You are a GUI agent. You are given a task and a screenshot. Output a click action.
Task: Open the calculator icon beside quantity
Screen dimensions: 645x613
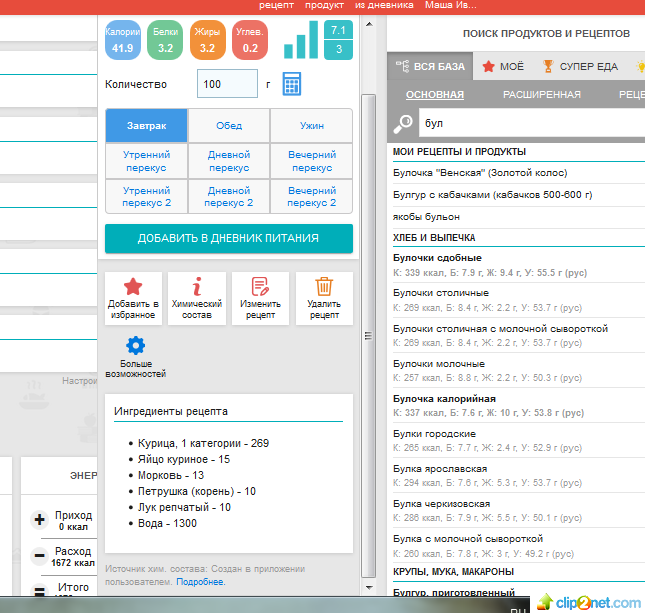click(x=292, y=84)
